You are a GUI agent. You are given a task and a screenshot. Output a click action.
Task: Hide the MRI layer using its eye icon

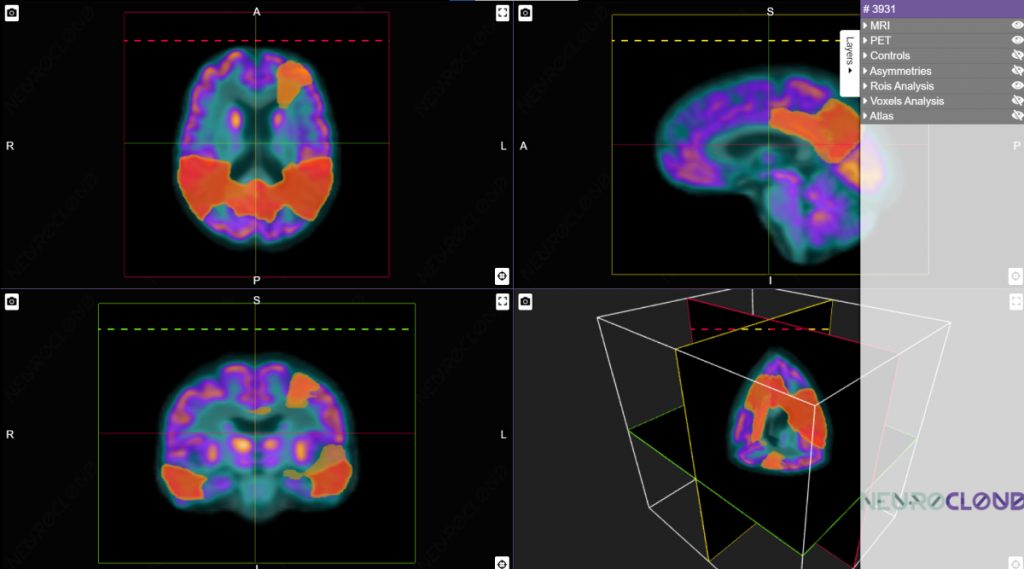click(1017, 26)
